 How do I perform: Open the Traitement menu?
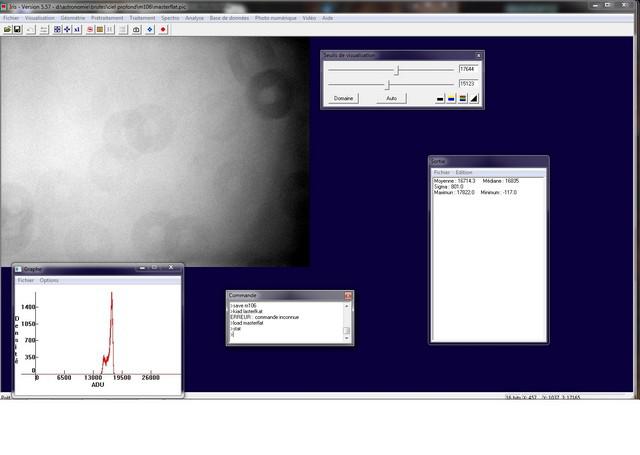[x=142, y=18]
